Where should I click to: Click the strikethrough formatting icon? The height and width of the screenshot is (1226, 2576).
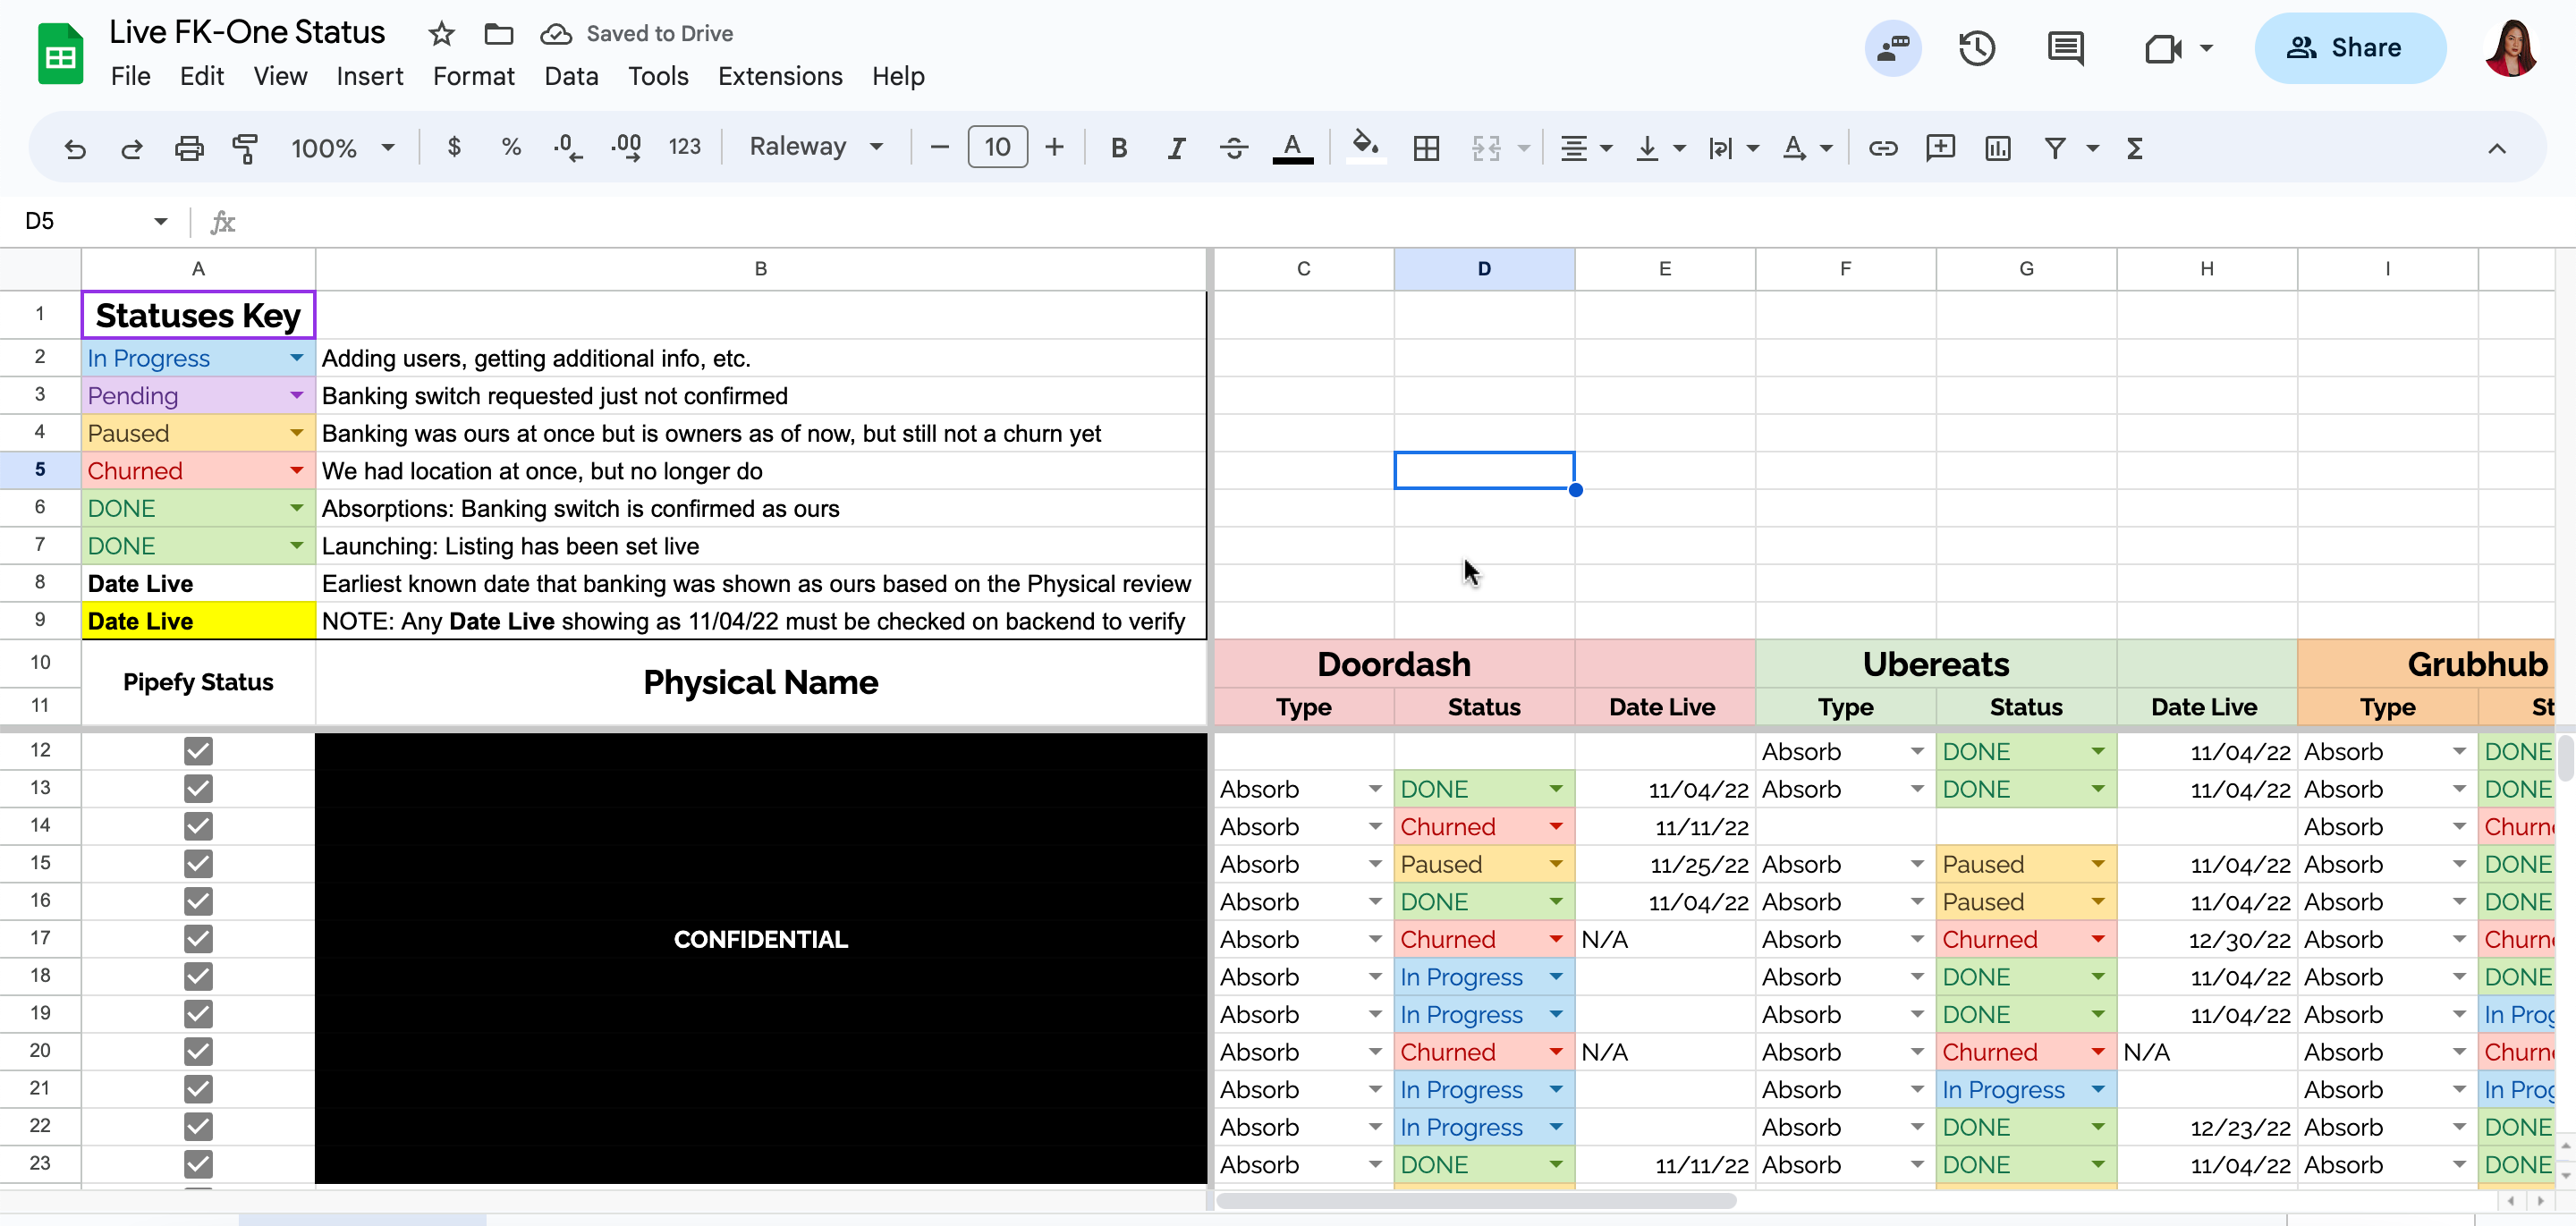point(1233,148)
